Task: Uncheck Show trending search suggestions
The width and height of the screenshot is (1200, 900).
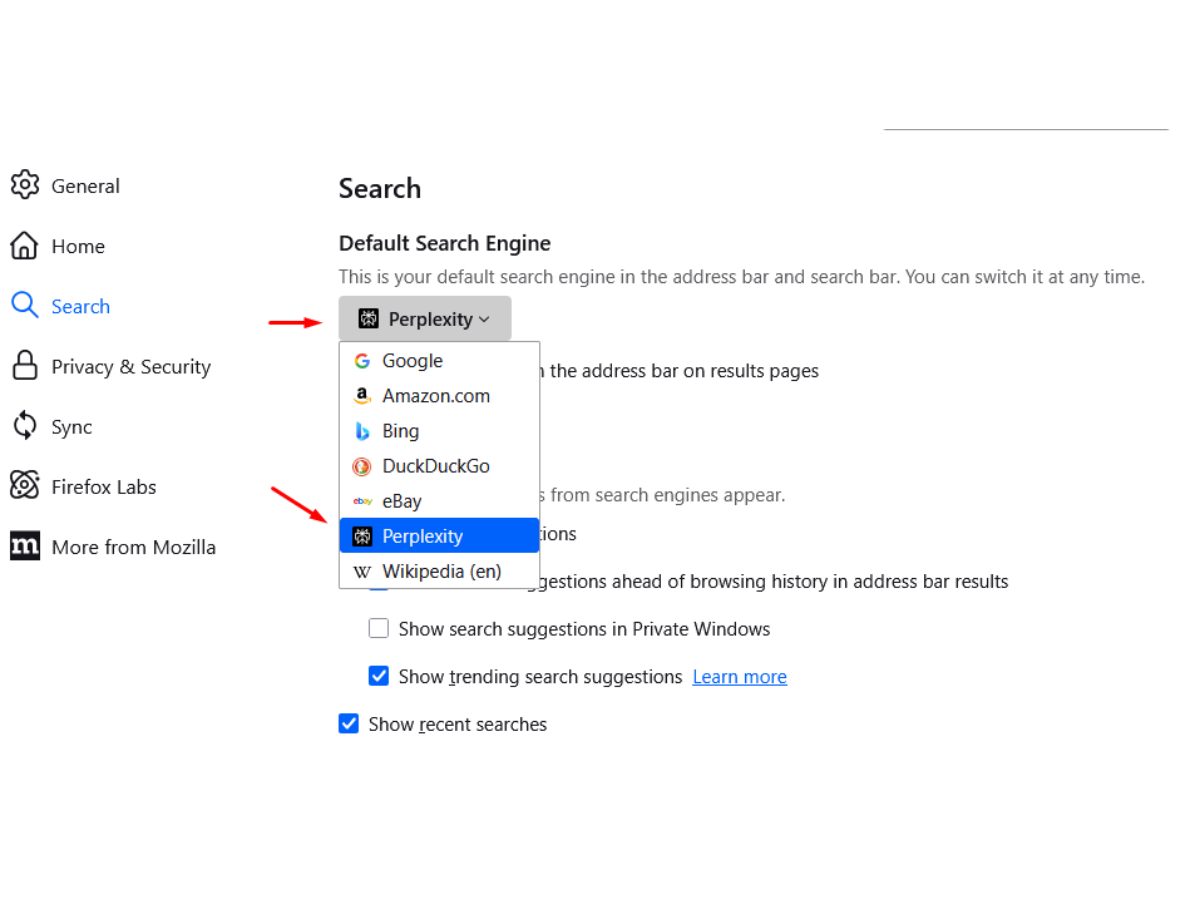Action: (x=378, y=676)
